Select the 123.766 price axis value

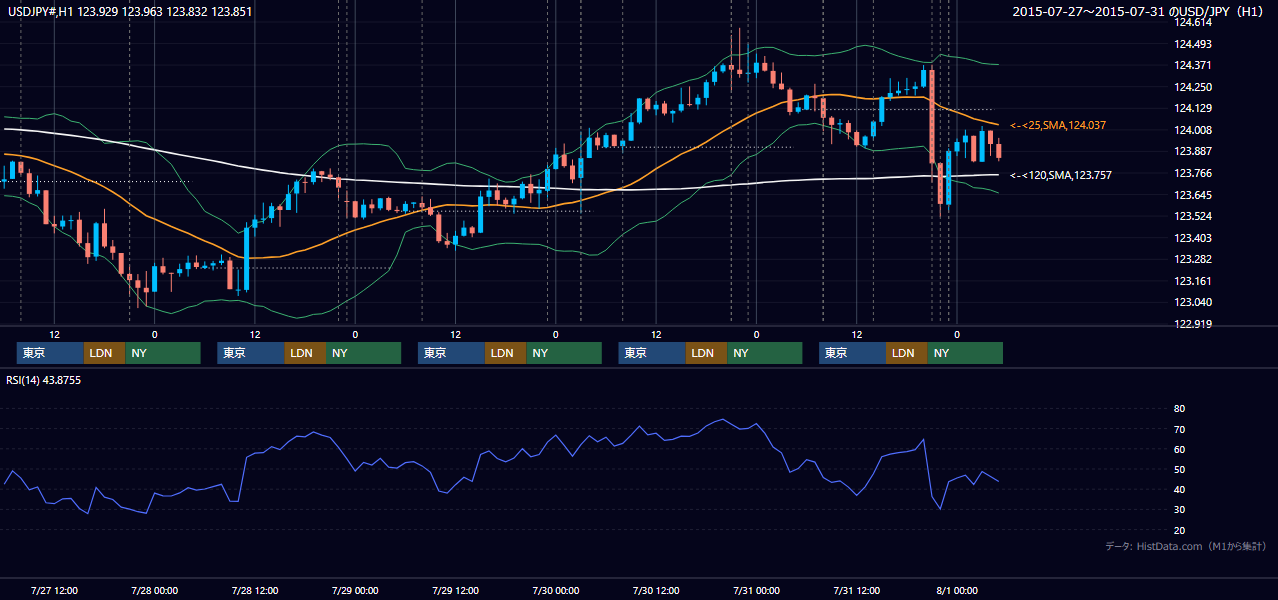(1192, 173)
